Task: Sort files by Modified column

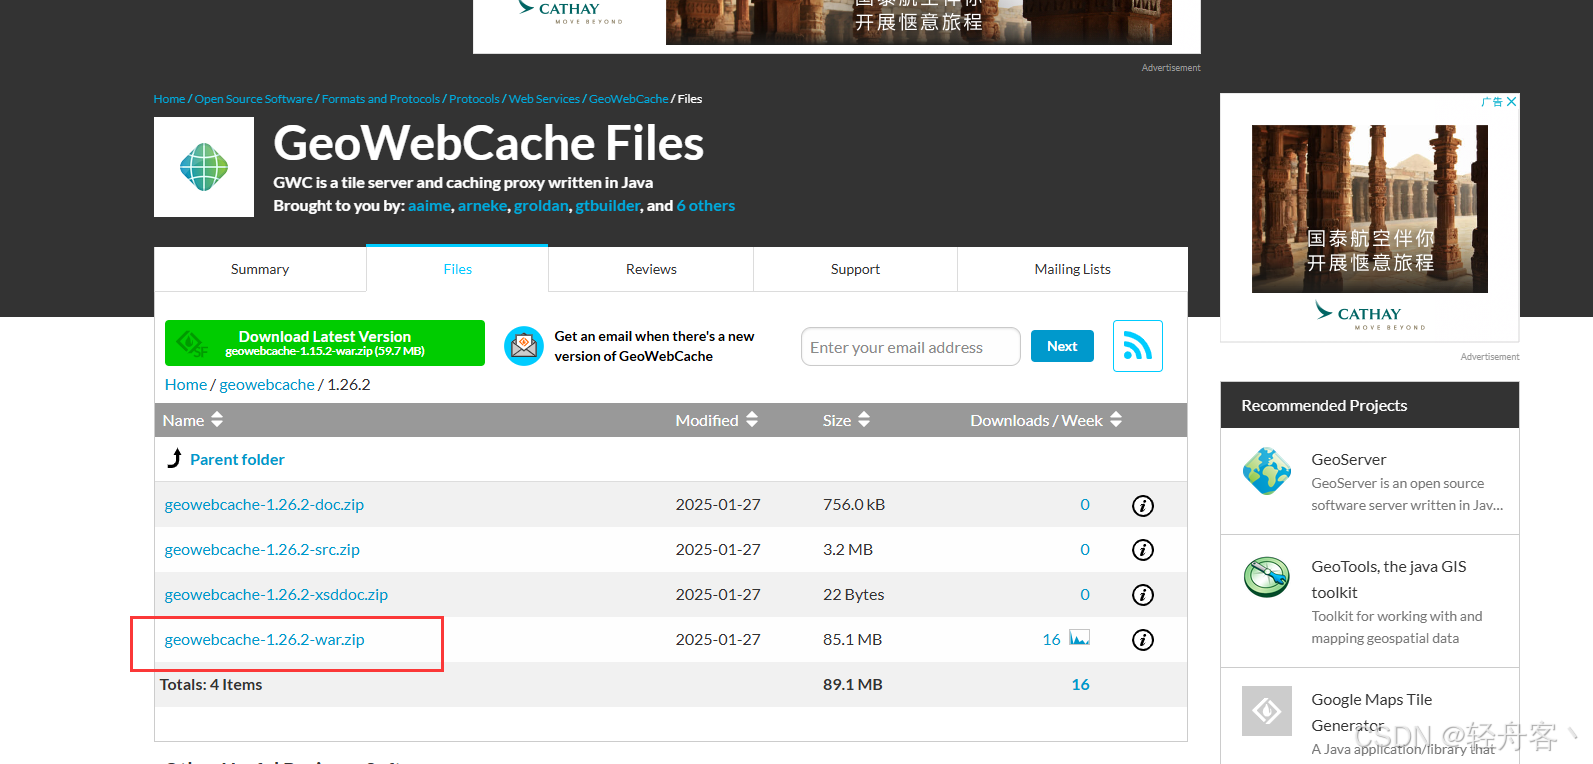Action: click(716, 420)
